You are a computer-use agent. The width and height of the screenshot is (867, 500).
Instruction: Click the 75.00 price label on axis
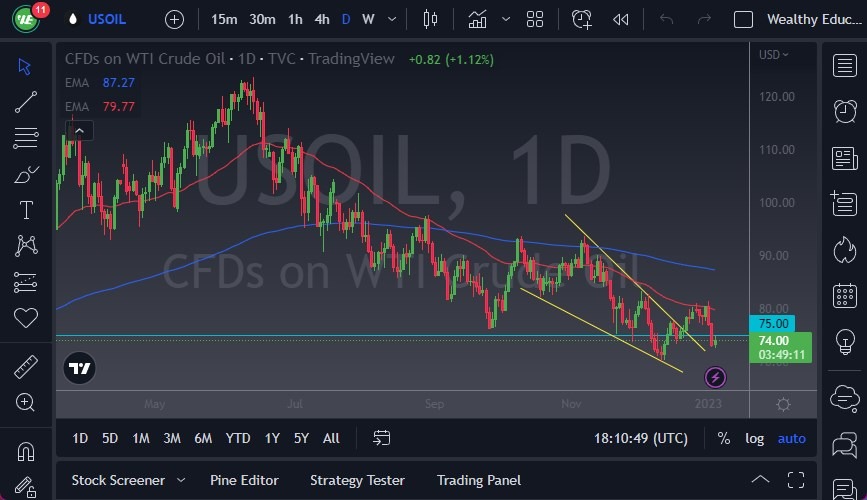775,324
